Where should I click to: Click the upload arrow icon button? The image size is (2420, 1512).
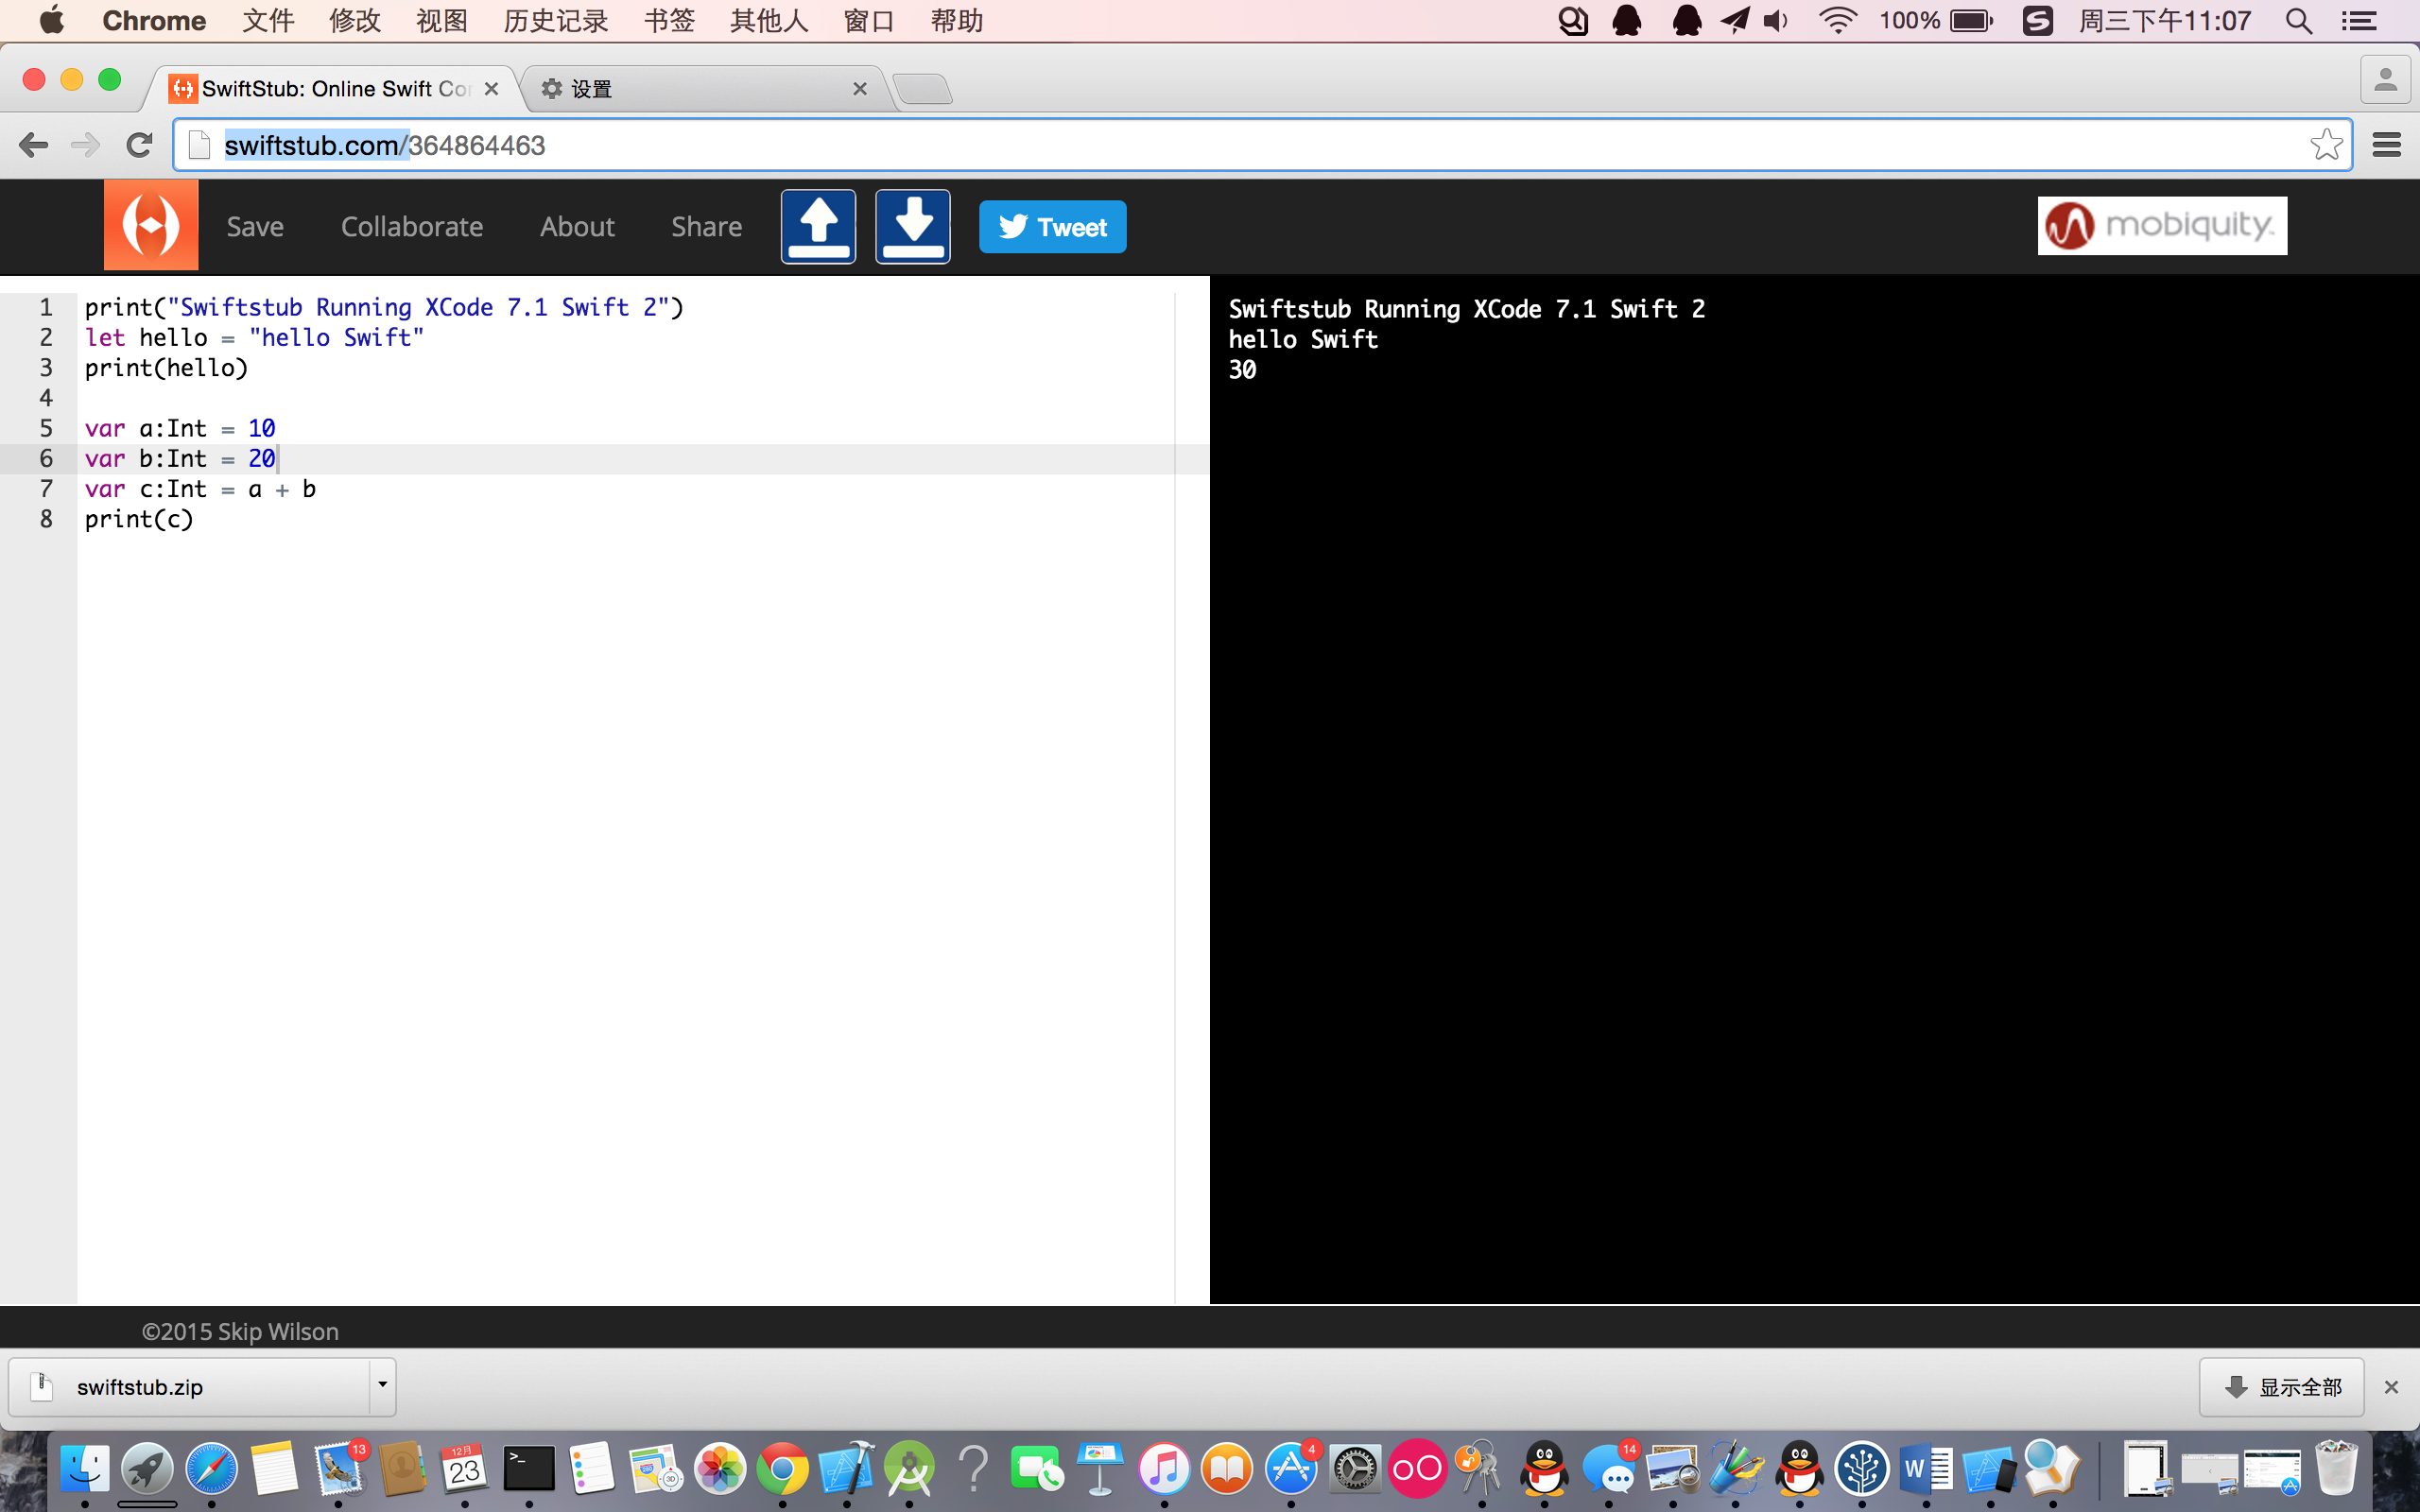point(818,226)
